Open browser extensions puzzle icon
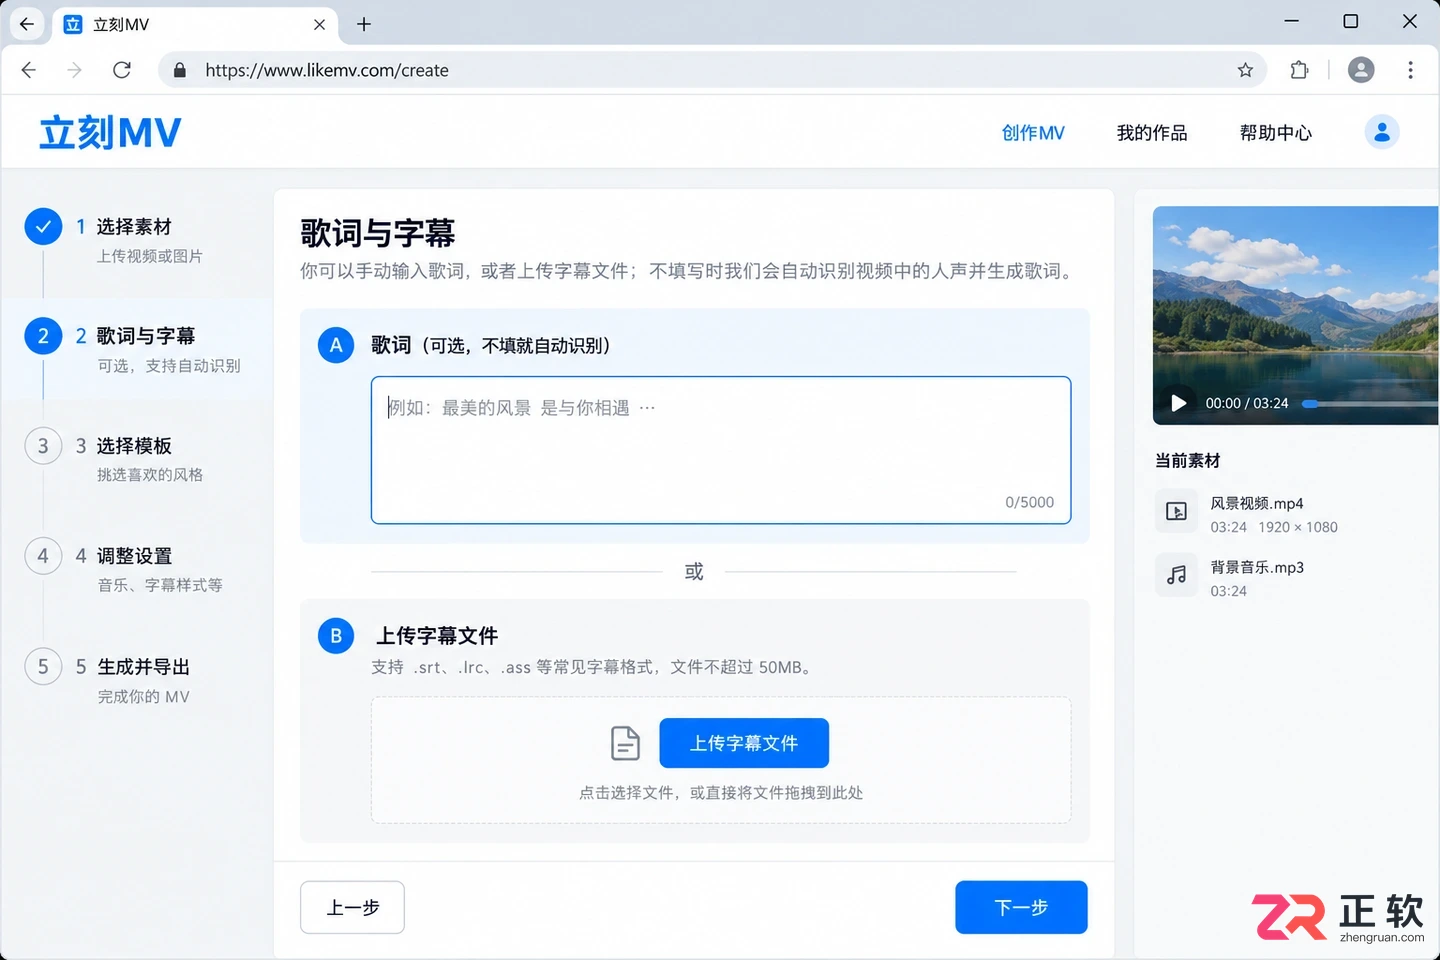The width and height of the screenshot is (1440, 960). (x=1299, y=70)
